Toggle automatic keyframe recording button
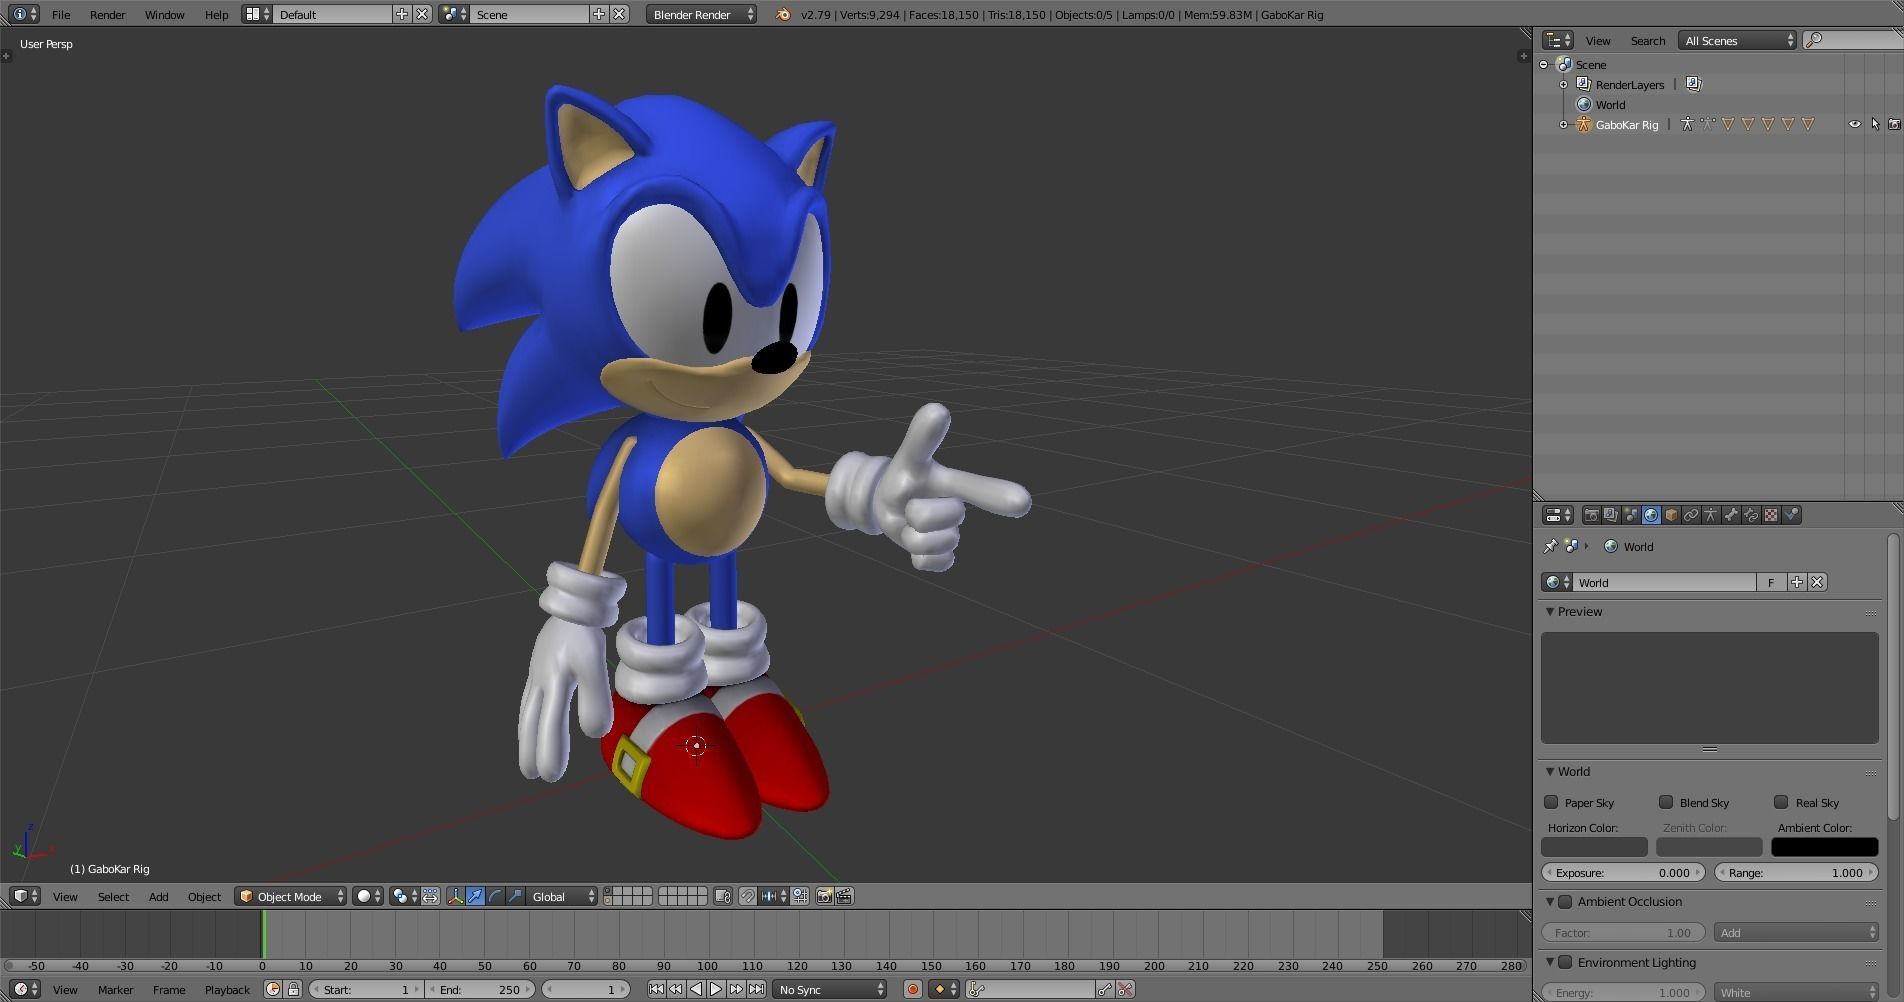Image resolution: width=1904 pixels, height=1002 pixels. [912, 989]
